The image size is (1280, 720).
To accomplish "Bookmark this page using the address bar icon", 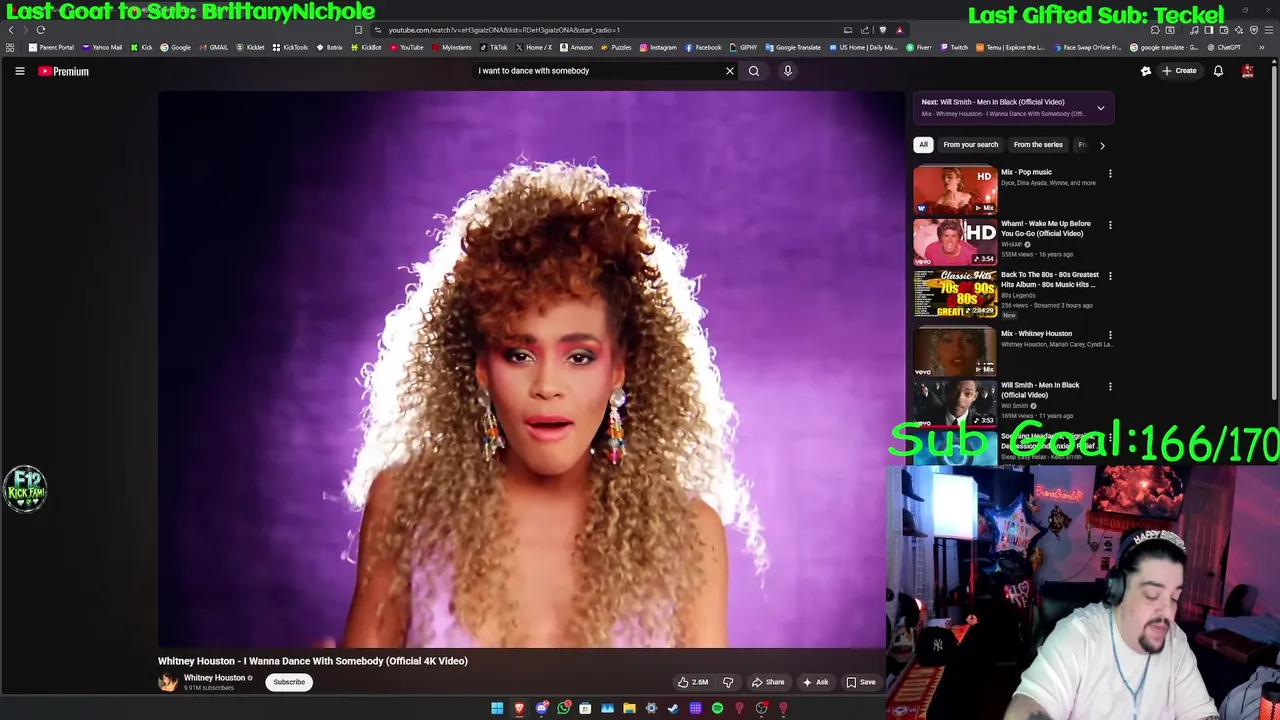I will click(358, 30).
